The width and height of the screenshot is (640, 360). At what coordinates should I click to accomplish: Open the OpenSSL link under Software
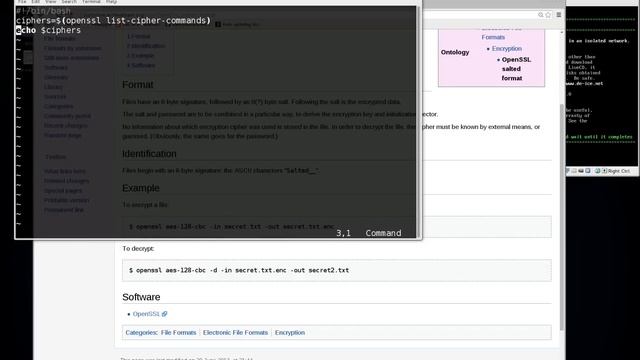pyautogui.click(x=146, y=314)
